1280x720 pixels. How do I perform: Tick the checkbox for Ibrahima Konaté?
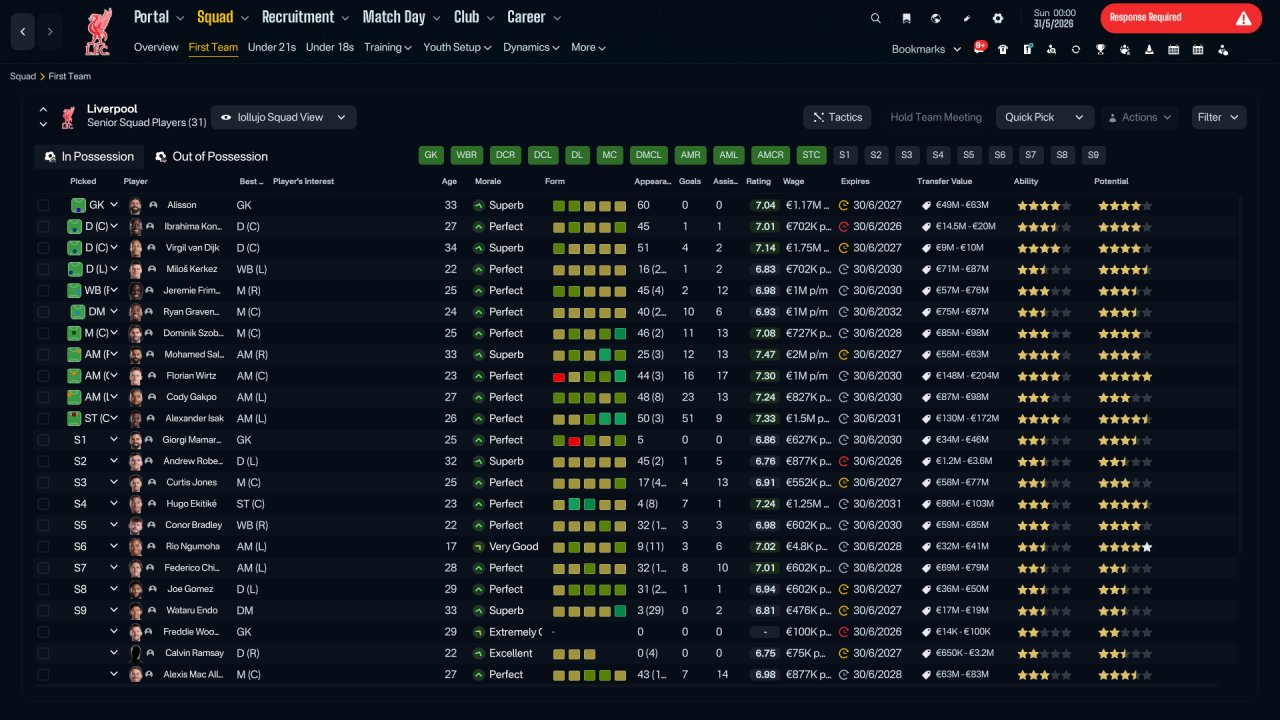tap(43, 227)
